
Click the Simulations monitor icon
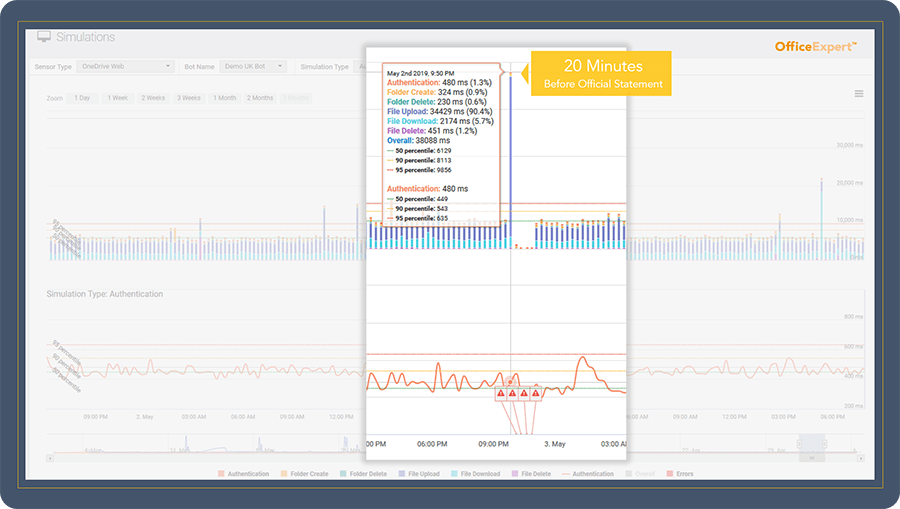[43, 37]
